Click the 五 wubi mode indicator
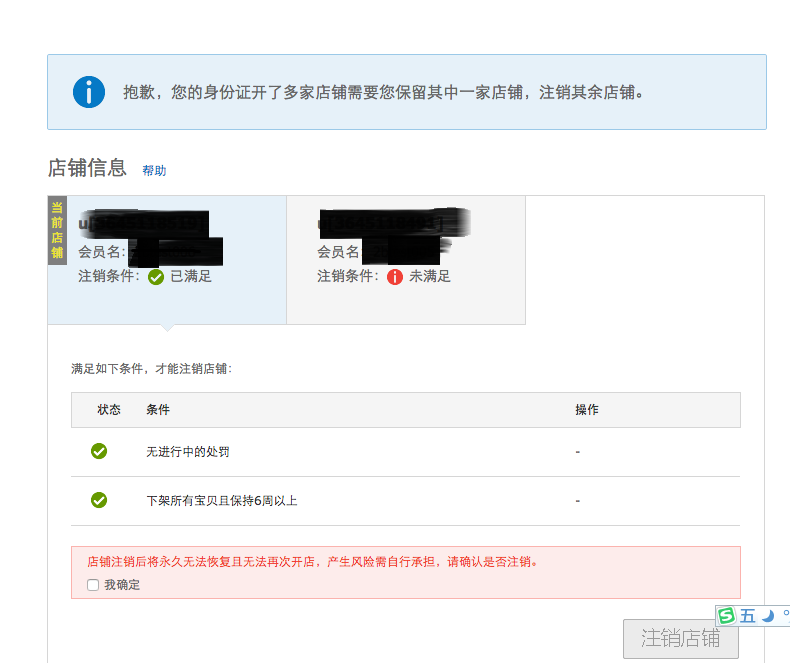 [x=748, y=616]
